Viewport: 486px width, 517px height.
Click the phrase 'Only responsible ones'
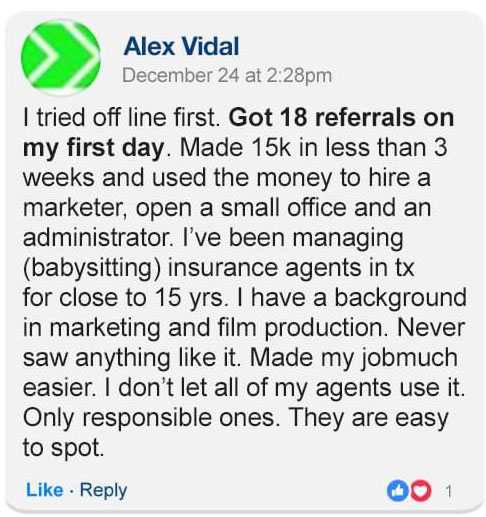[x=150, y=418]
